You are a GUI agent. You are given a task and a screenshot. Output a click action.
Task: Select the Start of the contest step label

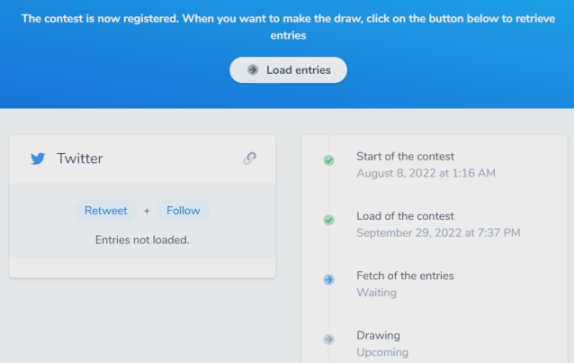coord(405,157)
